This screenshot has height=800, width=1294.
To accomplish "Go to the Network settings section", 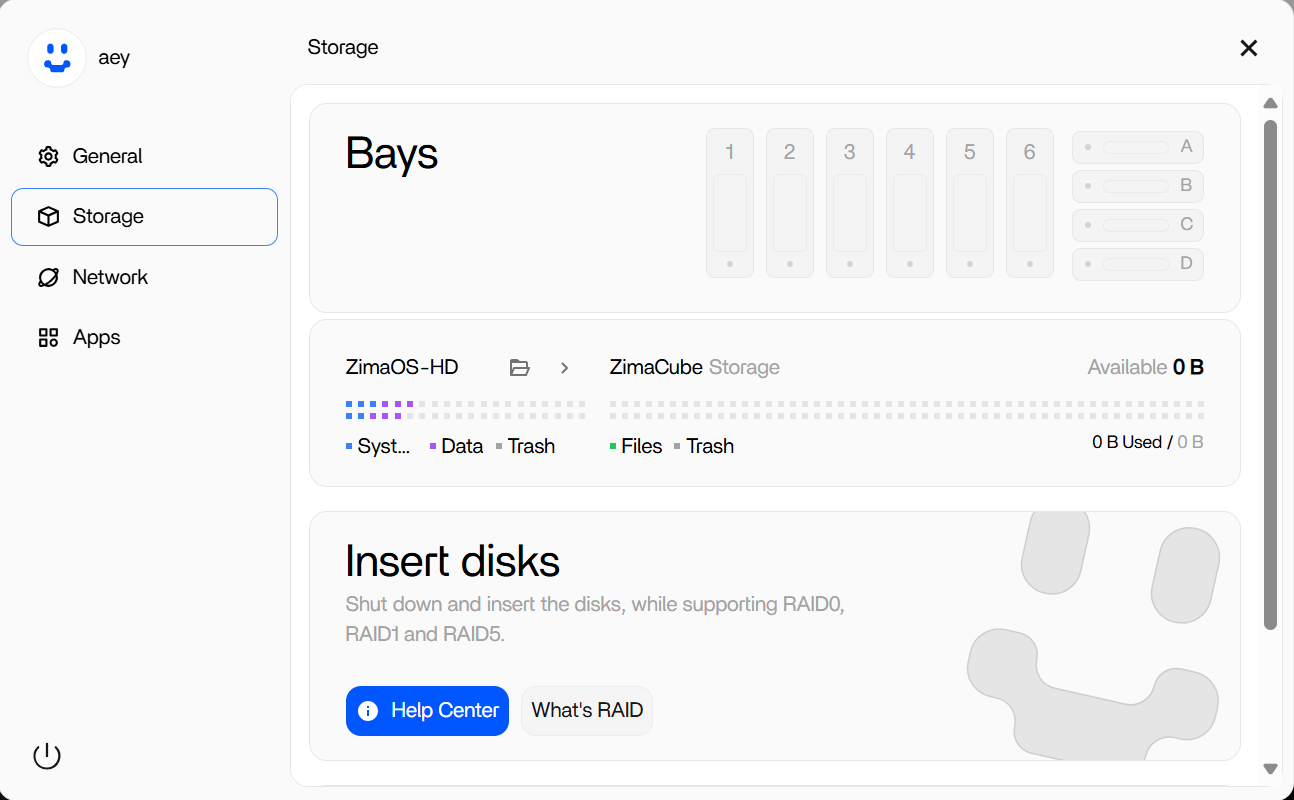I will (x=144, y=277).
